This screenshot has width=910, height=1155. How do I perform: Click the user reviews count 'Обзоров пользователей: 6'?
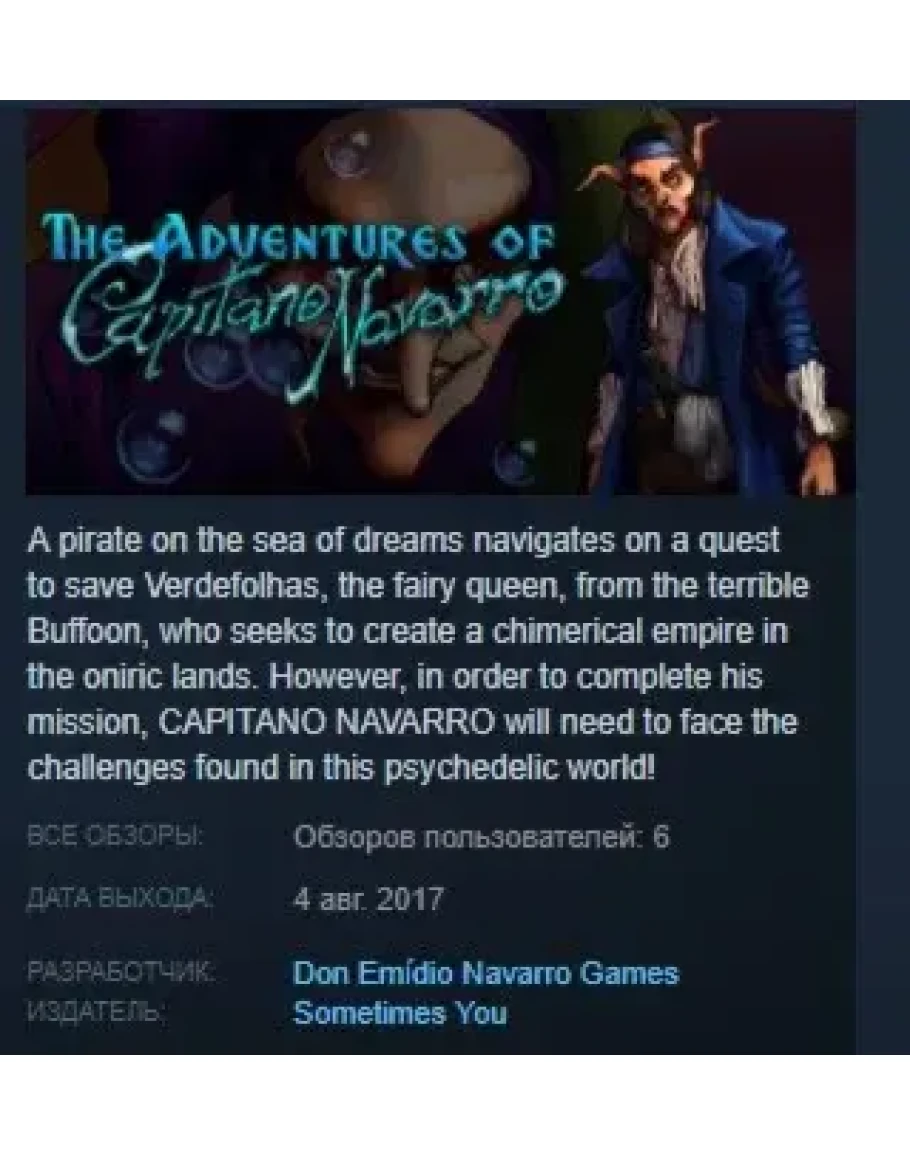(481, 837)
